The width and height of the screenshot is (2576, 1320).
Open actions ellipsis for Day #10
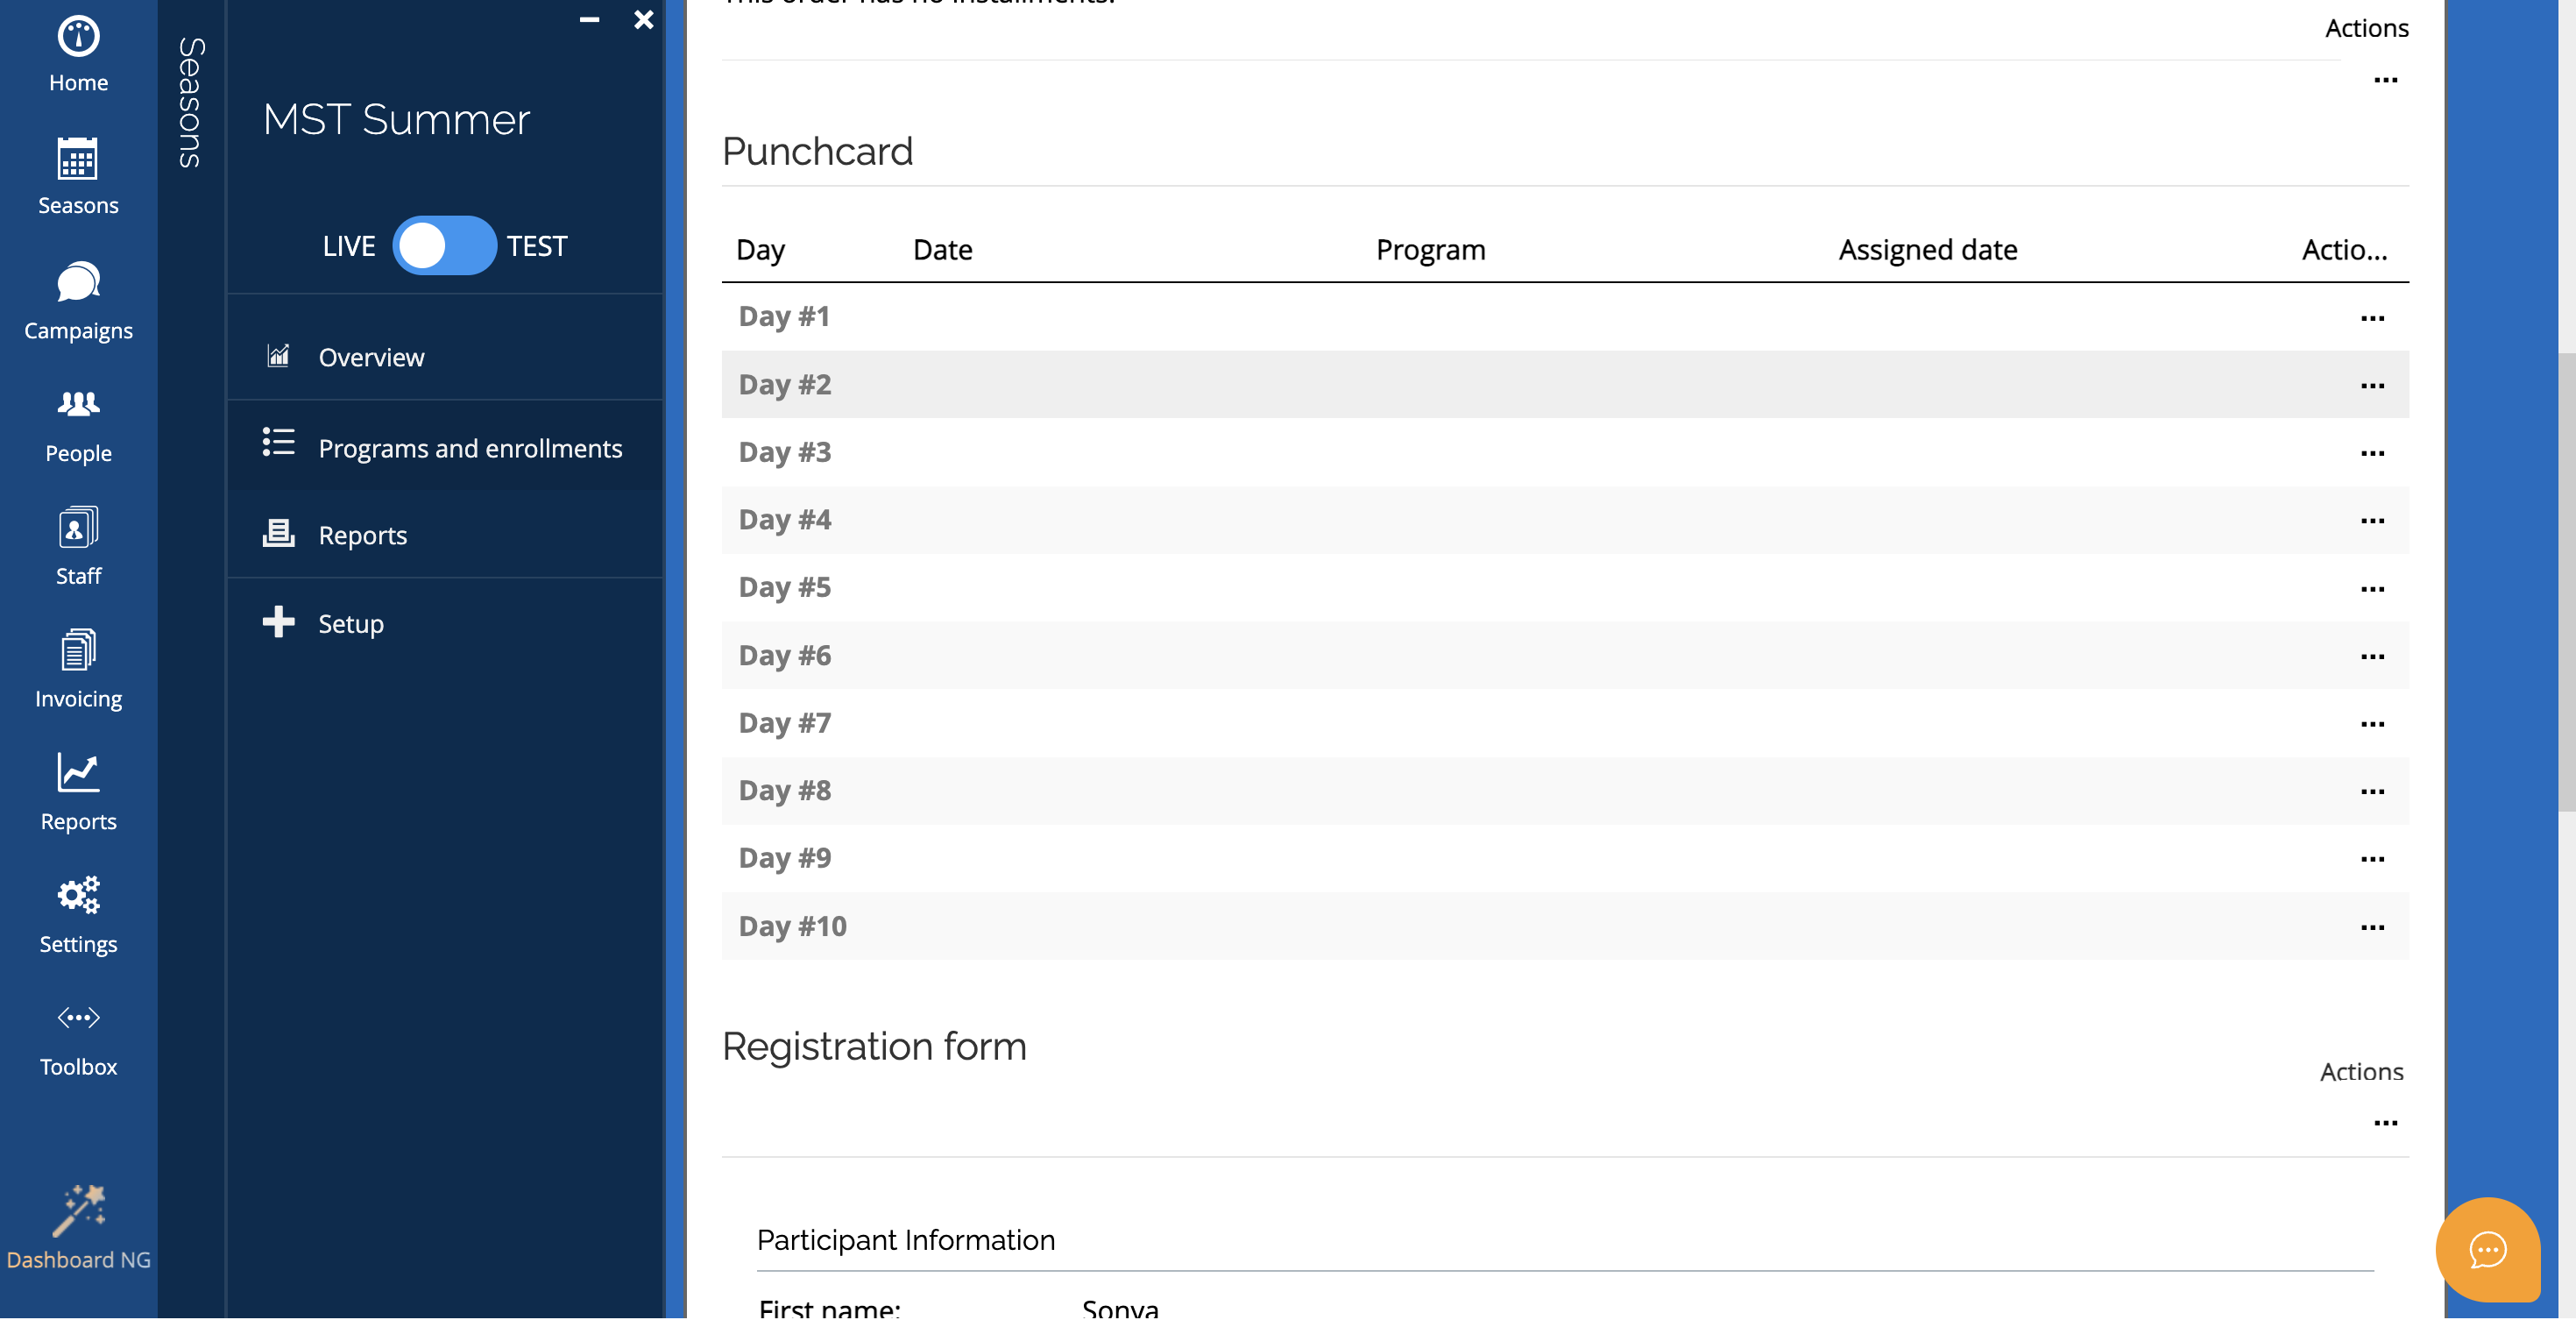tap(2372, 928)
